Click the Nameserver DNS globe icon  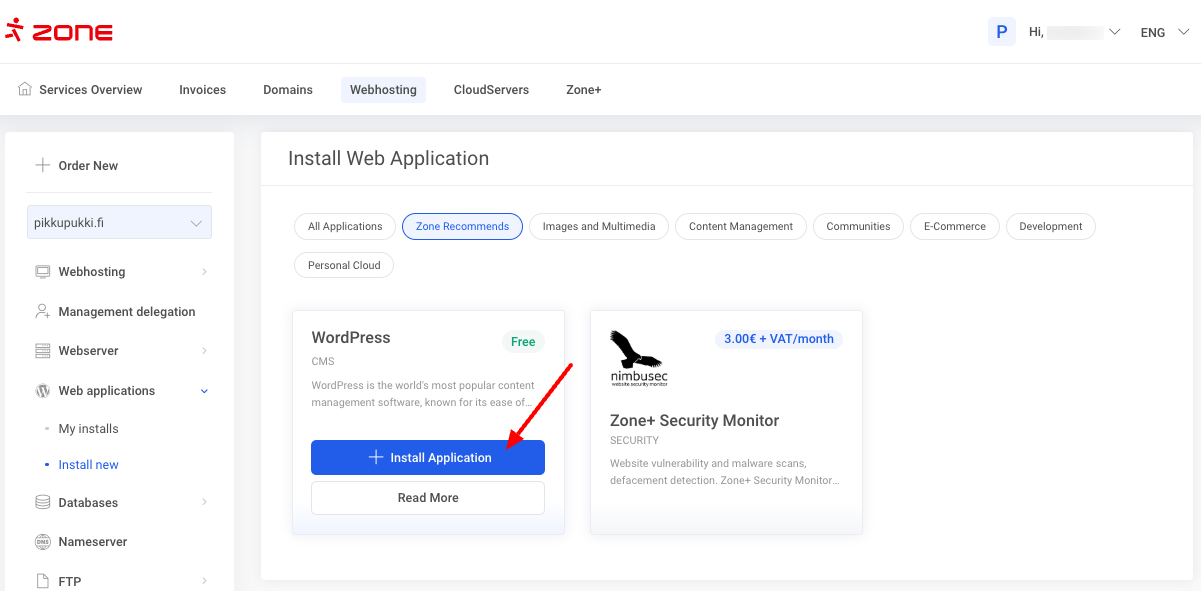[42, 542]
